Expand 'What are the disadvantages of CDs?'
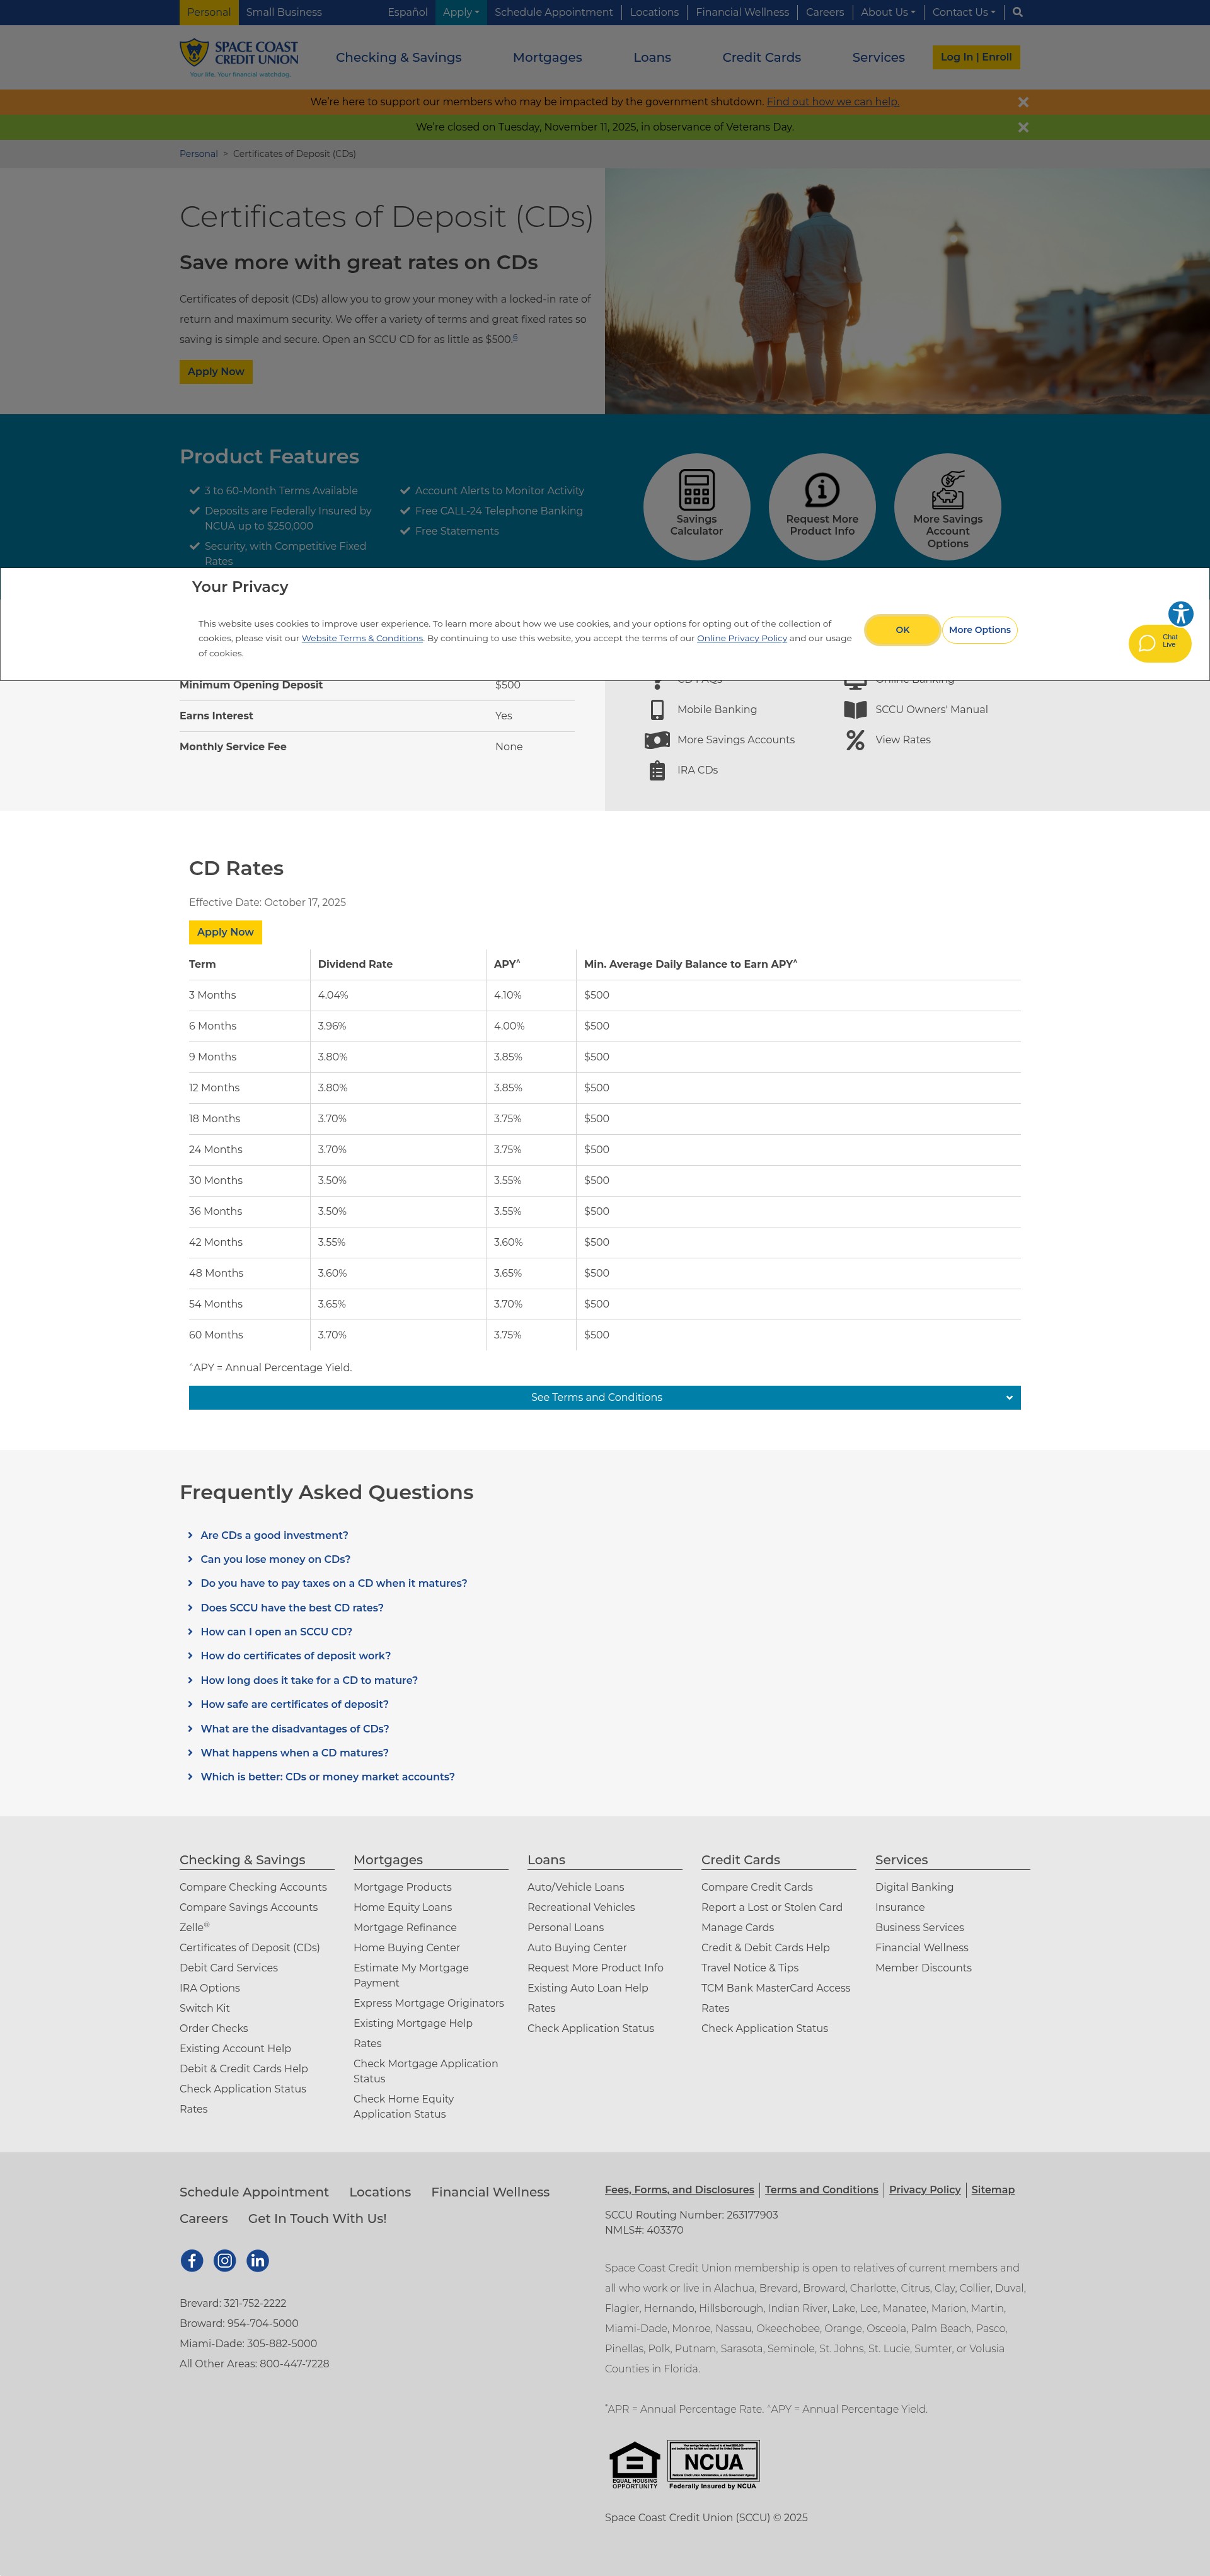The image size is (1210, 2576). (x=294, y=1728)
